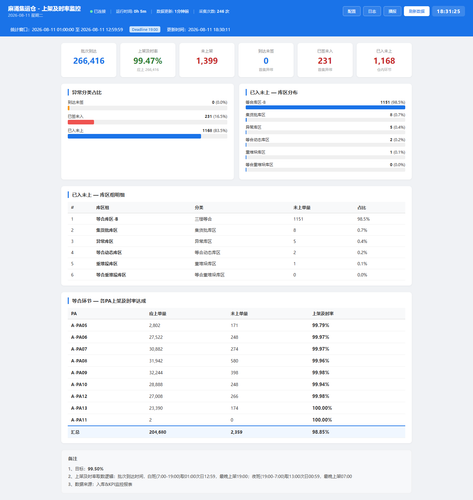This screenshot has height=500, width=473.
Task: Click the 1151 cell in detail table
Action: coord(298,219)
